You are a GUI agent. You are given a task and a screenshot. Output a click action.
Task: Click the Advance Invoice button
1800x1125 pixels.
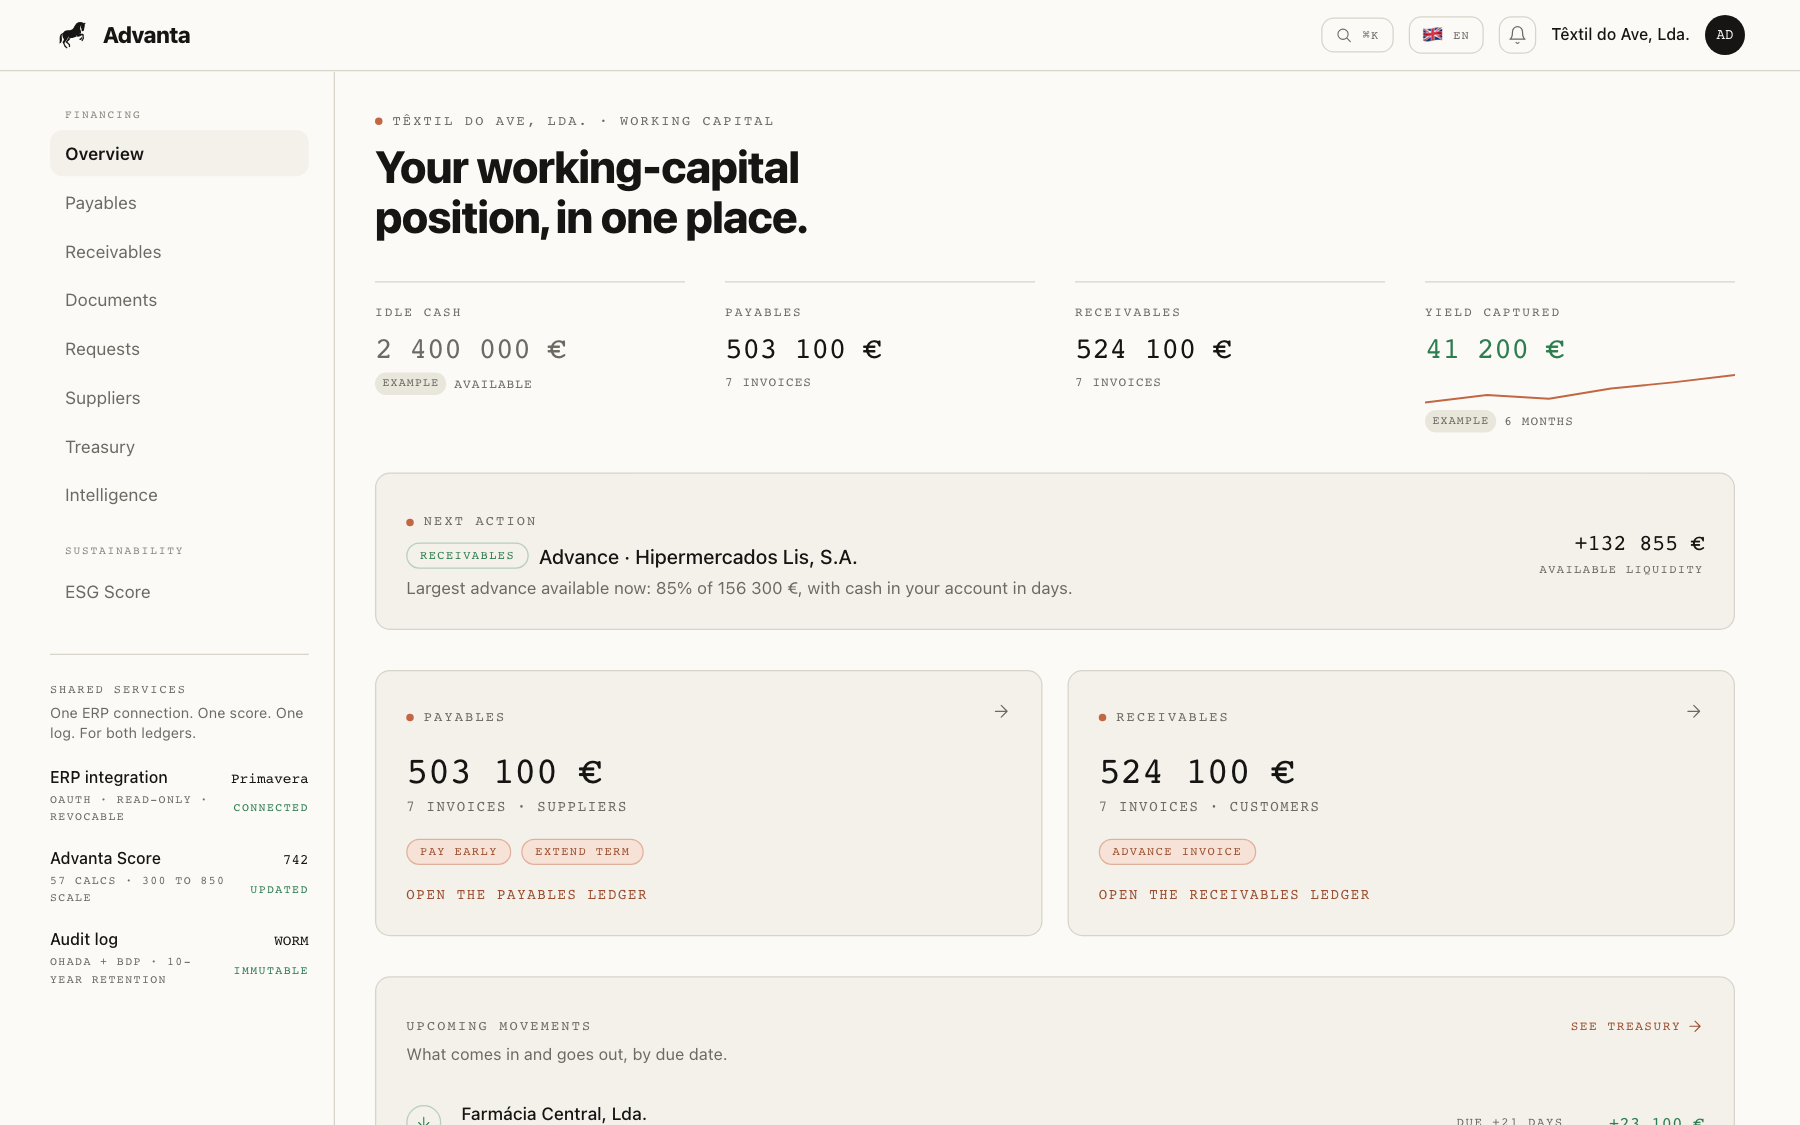tap(1177, 852)
